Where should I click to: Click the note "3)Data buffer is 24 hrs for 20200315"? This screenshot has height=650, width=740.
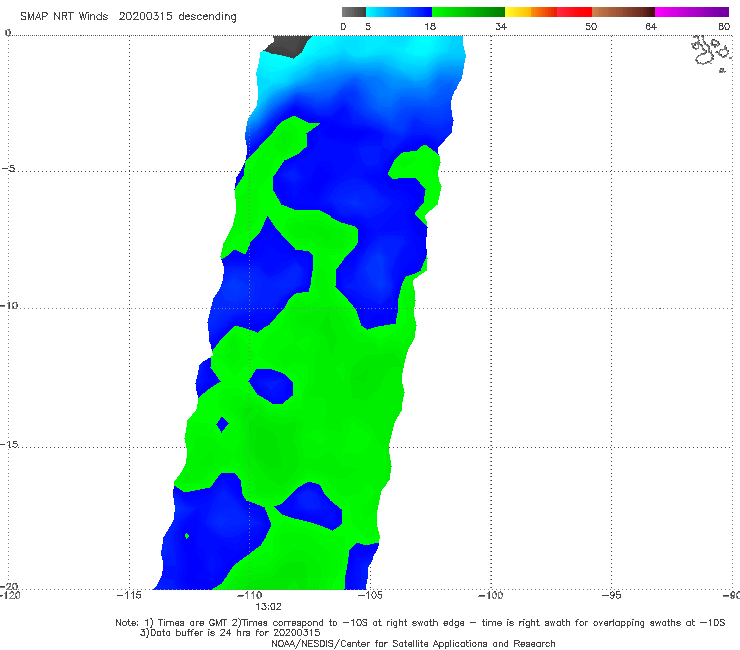tap(230, 633)
